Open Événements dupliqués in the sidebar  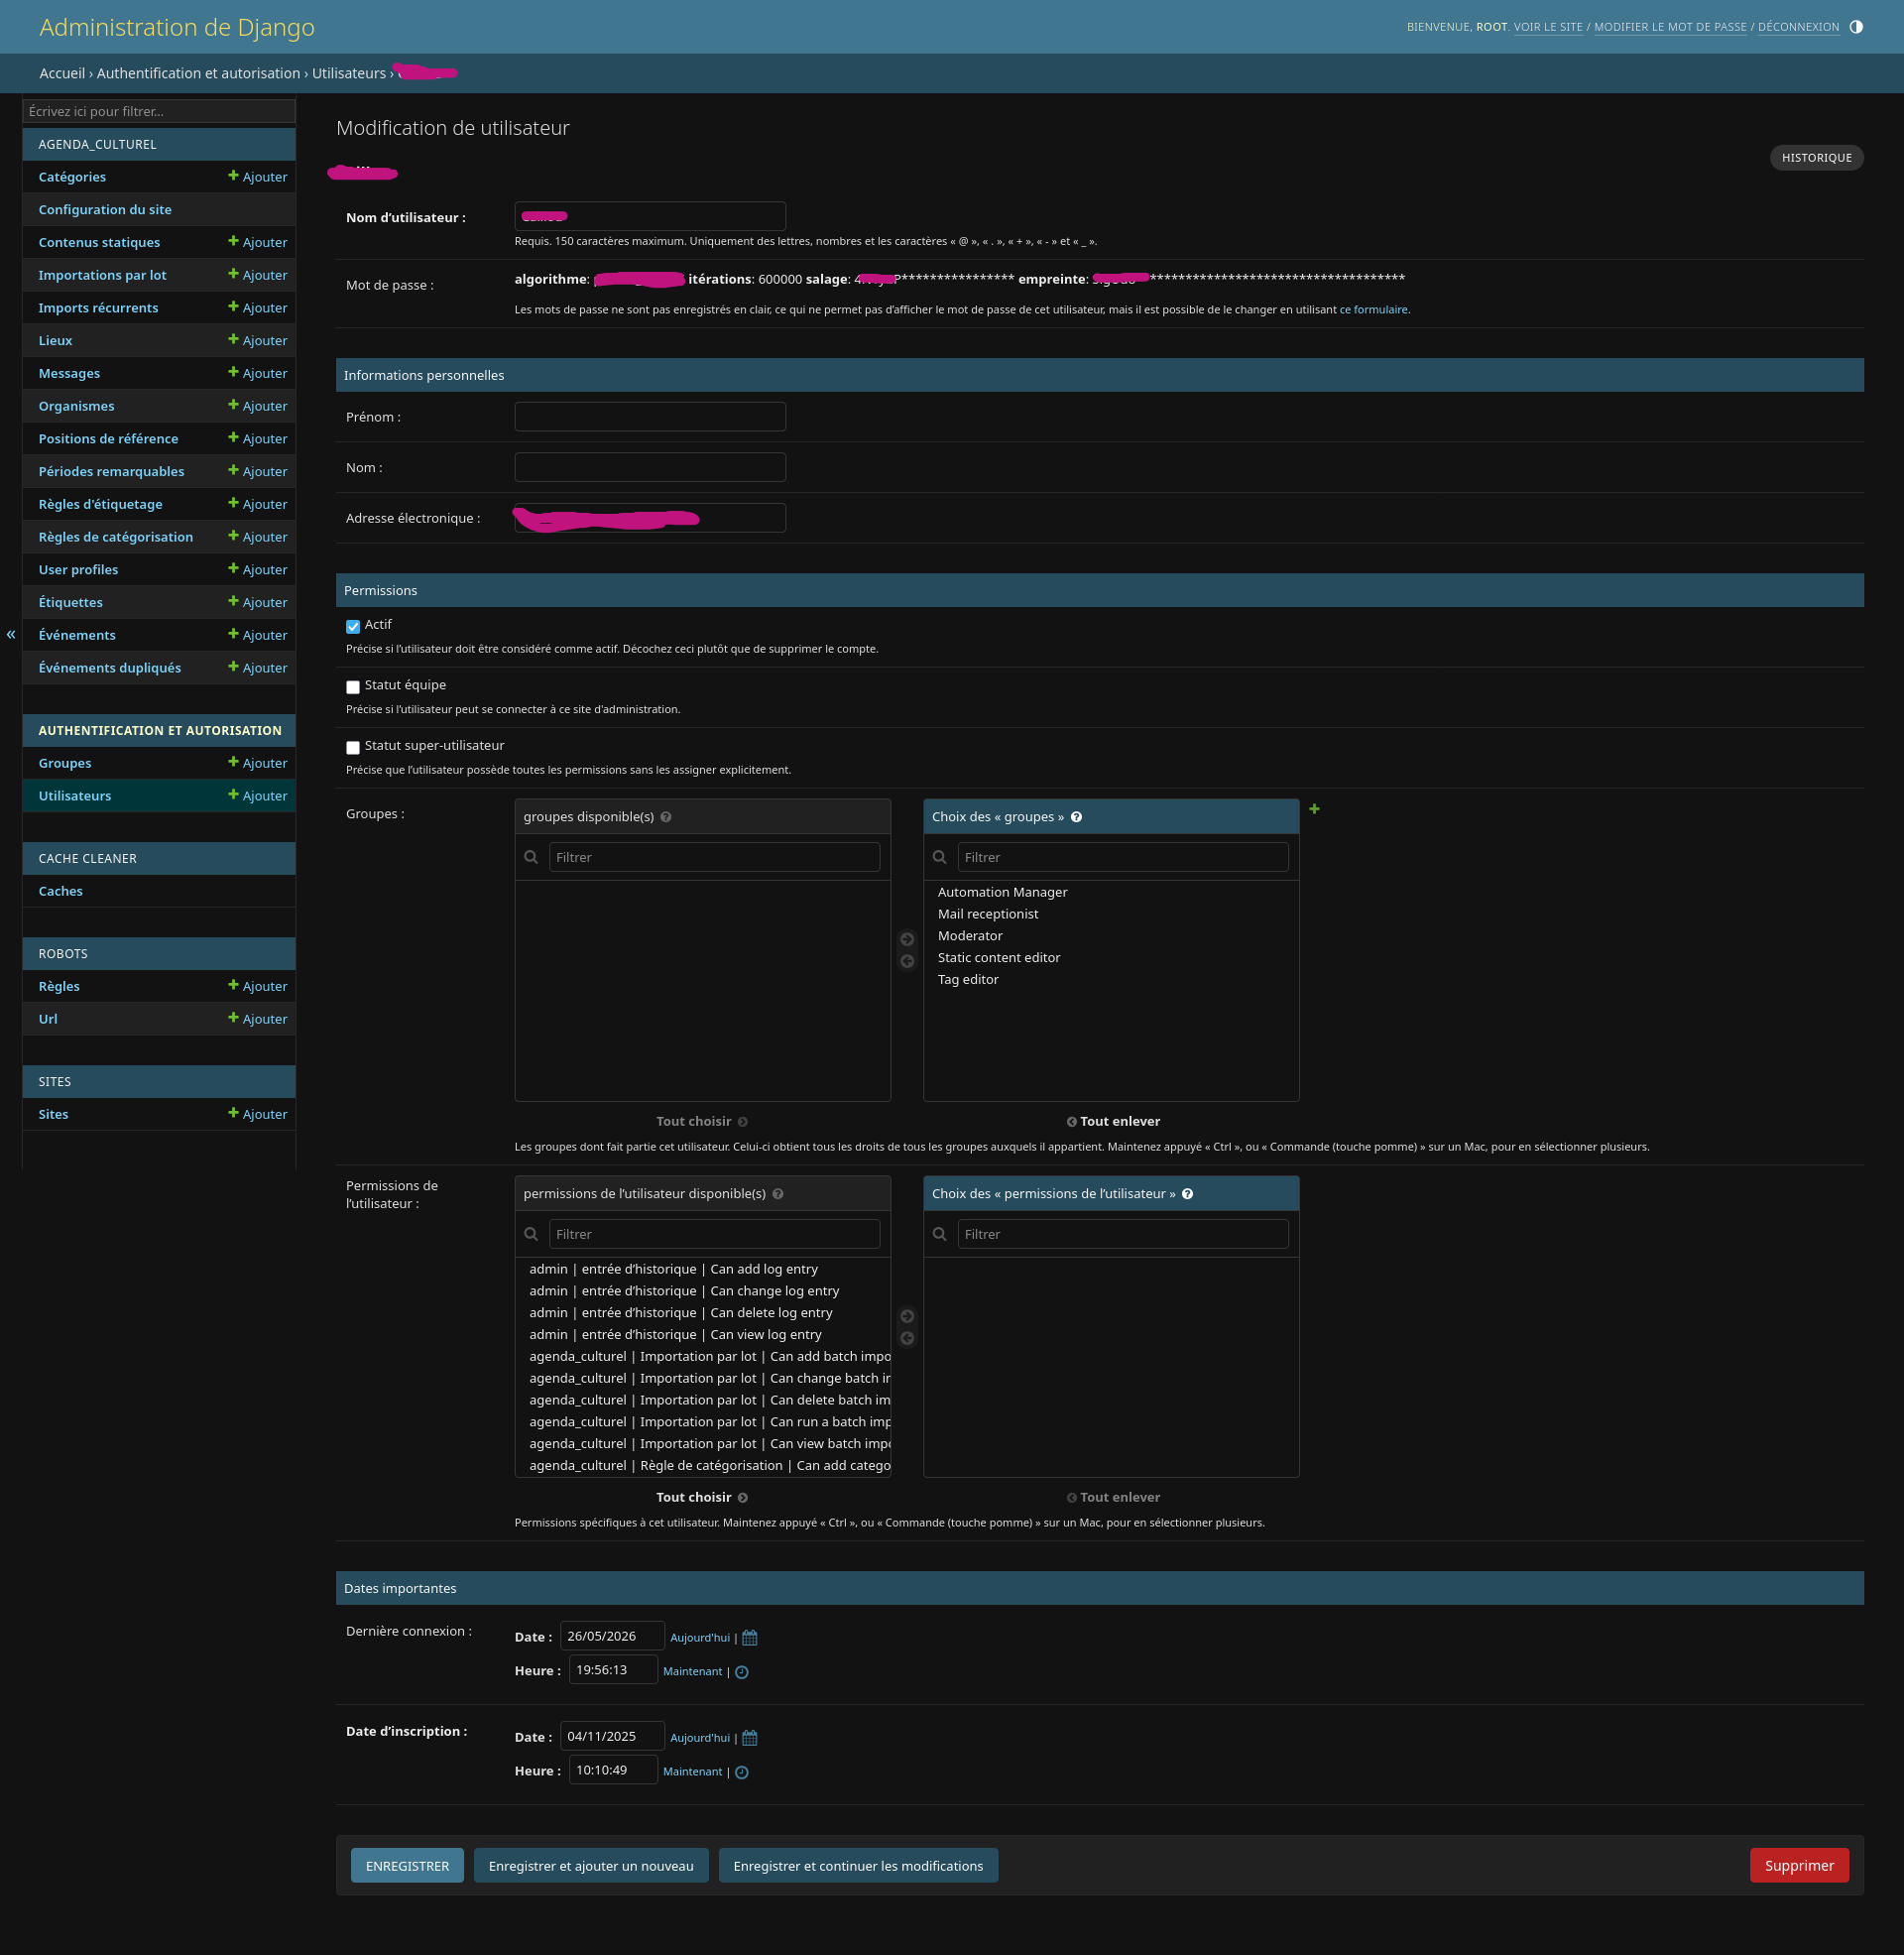click(x=110, y=668)
